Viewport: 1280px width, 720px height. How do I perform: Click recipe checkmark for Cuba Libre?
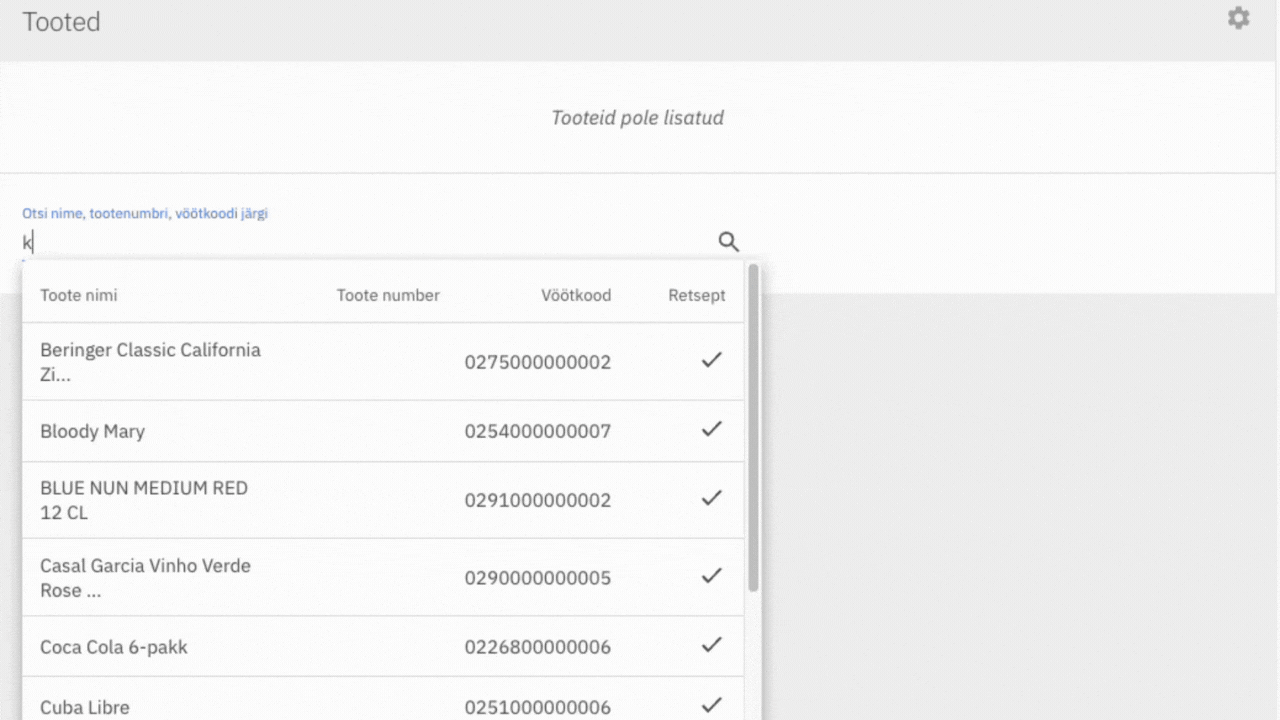[711, 705]
